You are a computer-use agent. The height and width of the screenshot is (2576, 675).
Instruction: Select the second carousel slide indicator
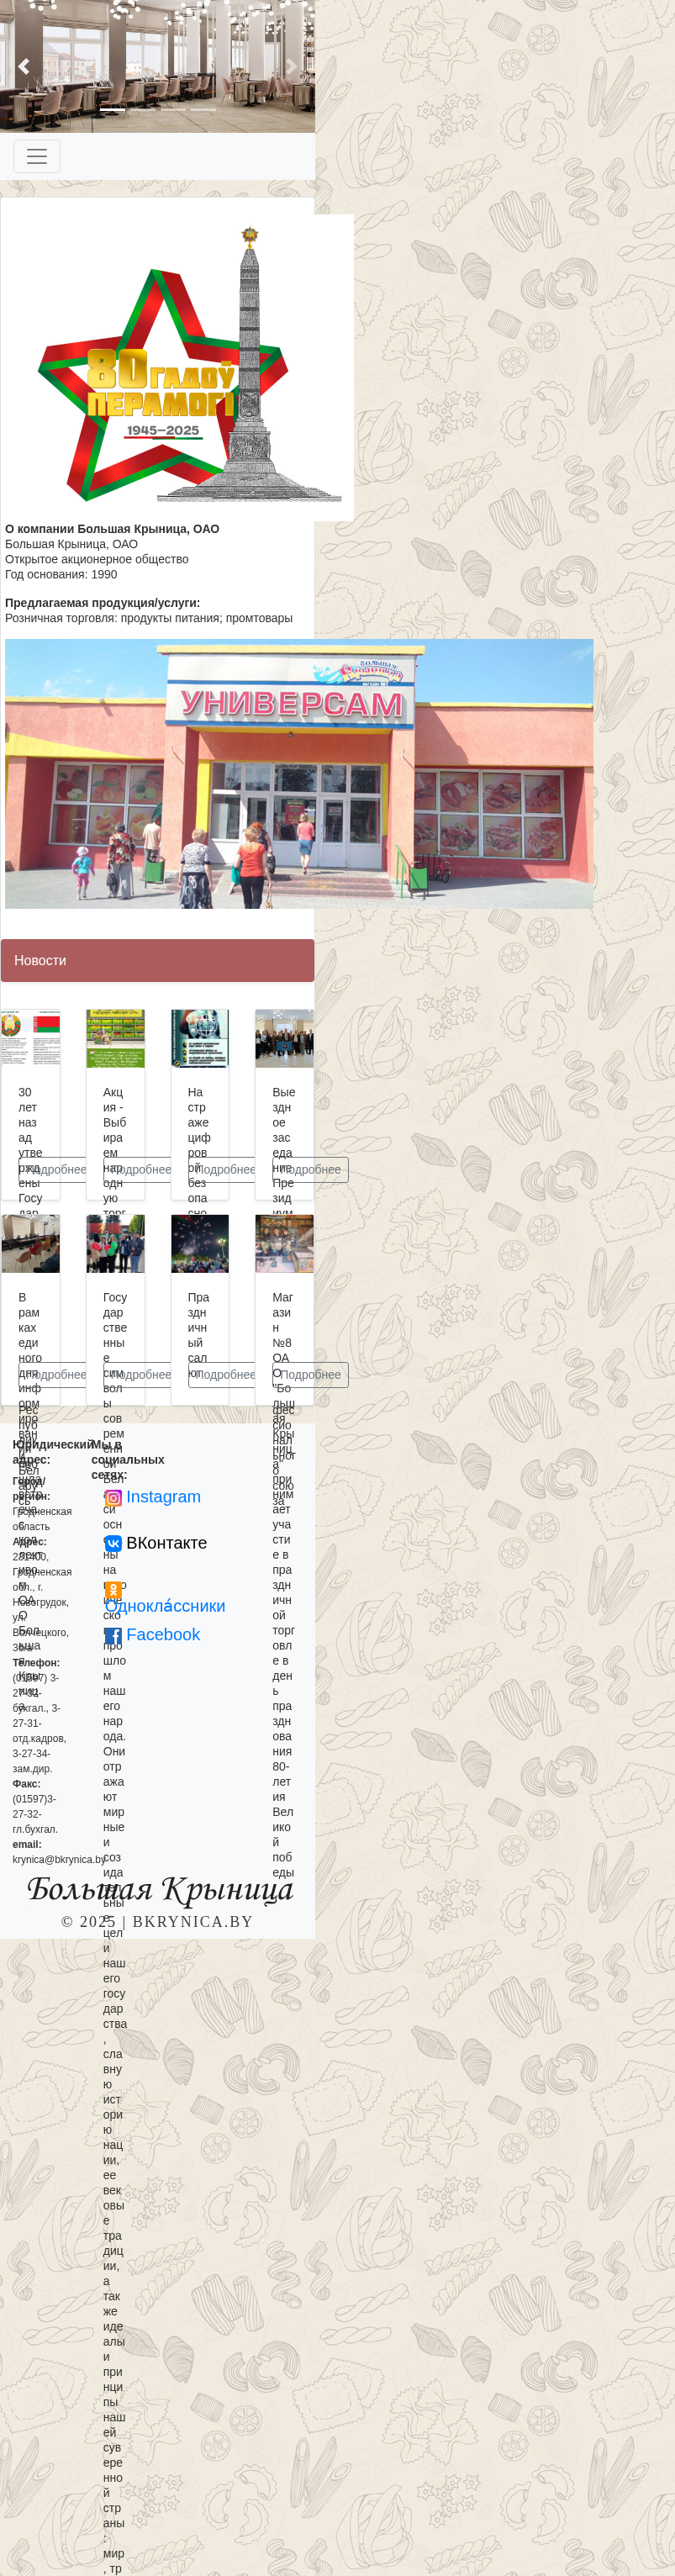coord(142,109)
